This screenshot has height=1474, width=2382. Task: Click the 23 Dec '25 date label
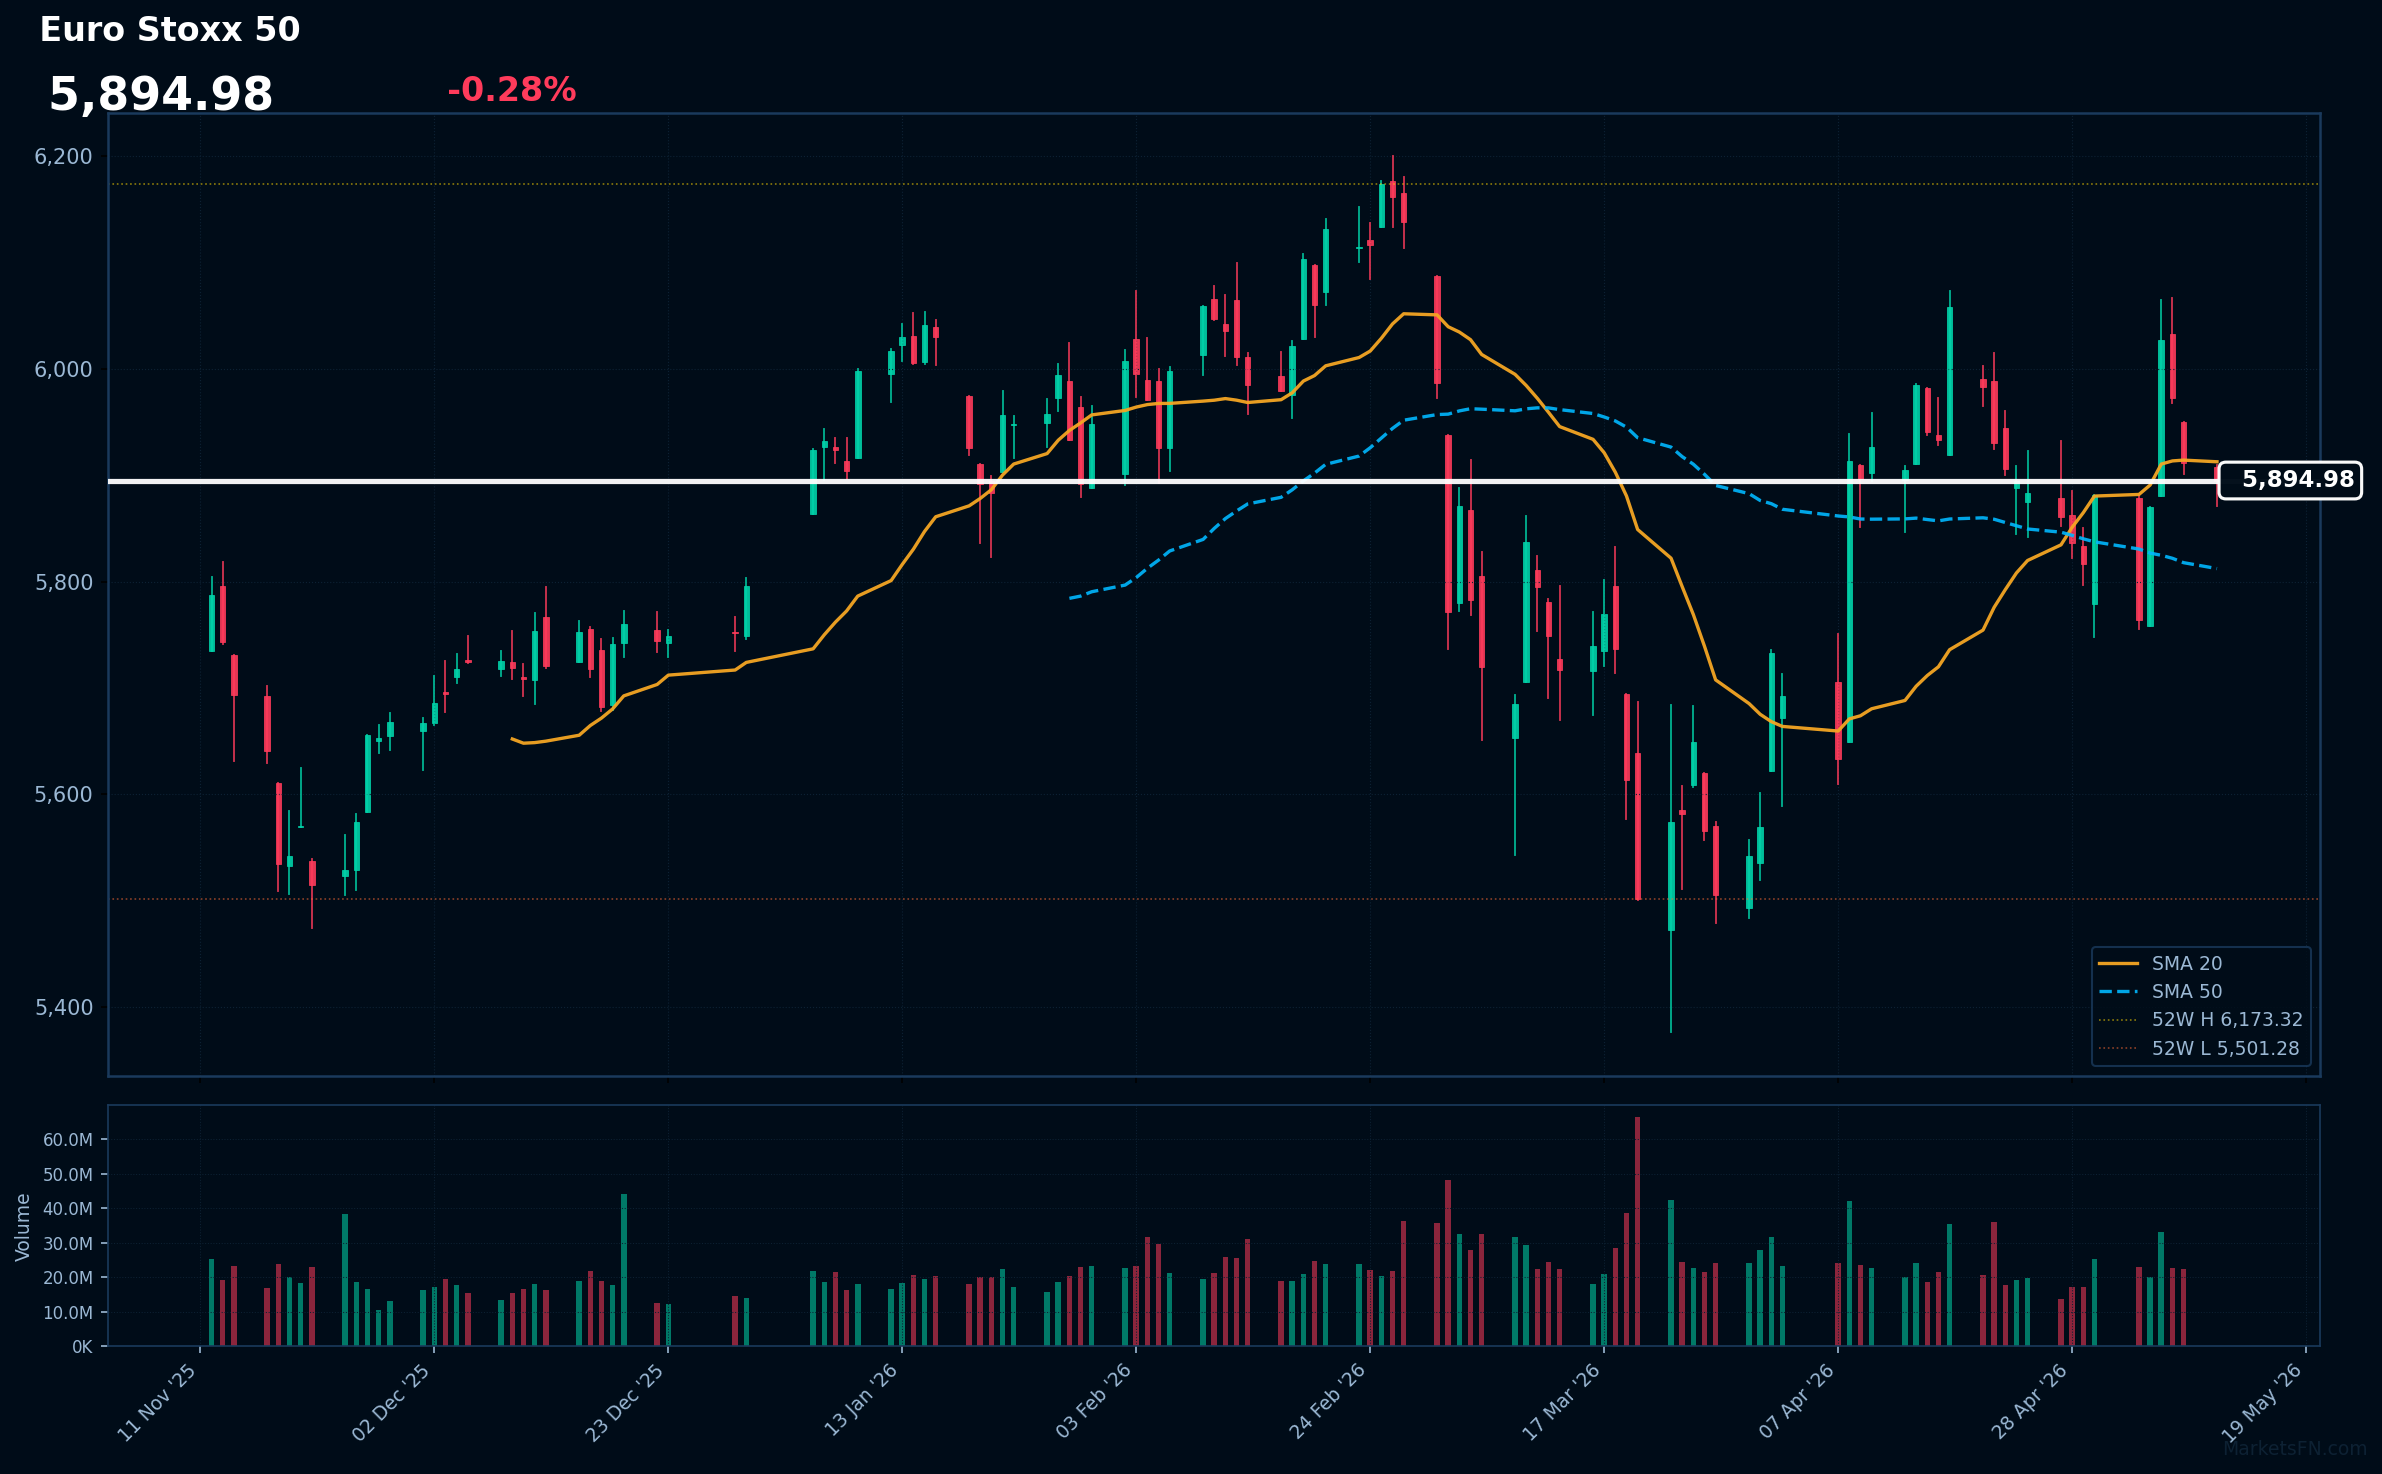pyautogui.click(x=625, y=1402)
